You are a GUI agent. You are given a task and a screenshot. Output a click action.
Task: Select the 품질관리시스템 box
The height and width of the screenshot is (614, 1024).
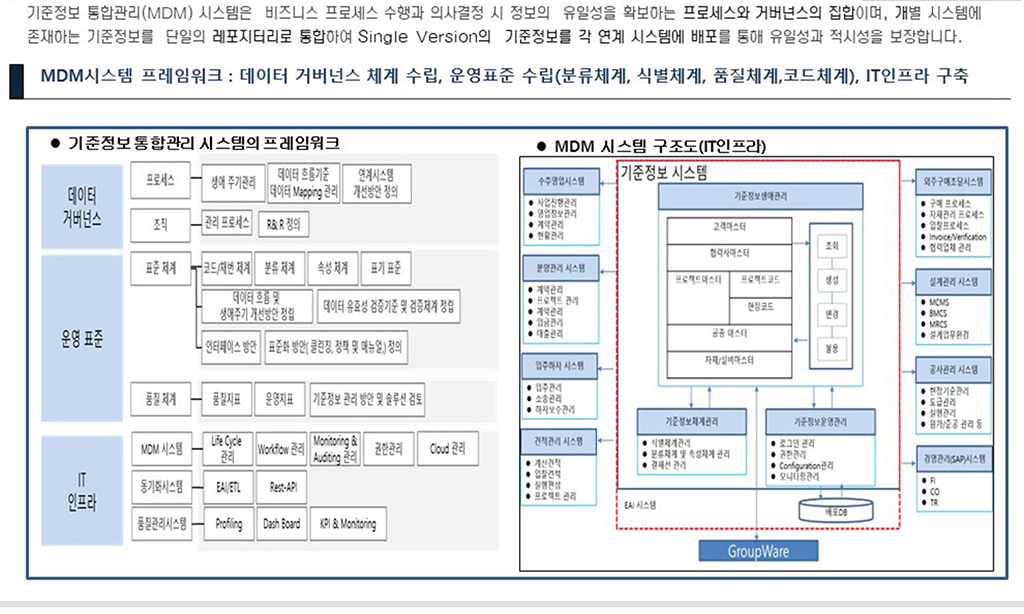coord(162,524)
